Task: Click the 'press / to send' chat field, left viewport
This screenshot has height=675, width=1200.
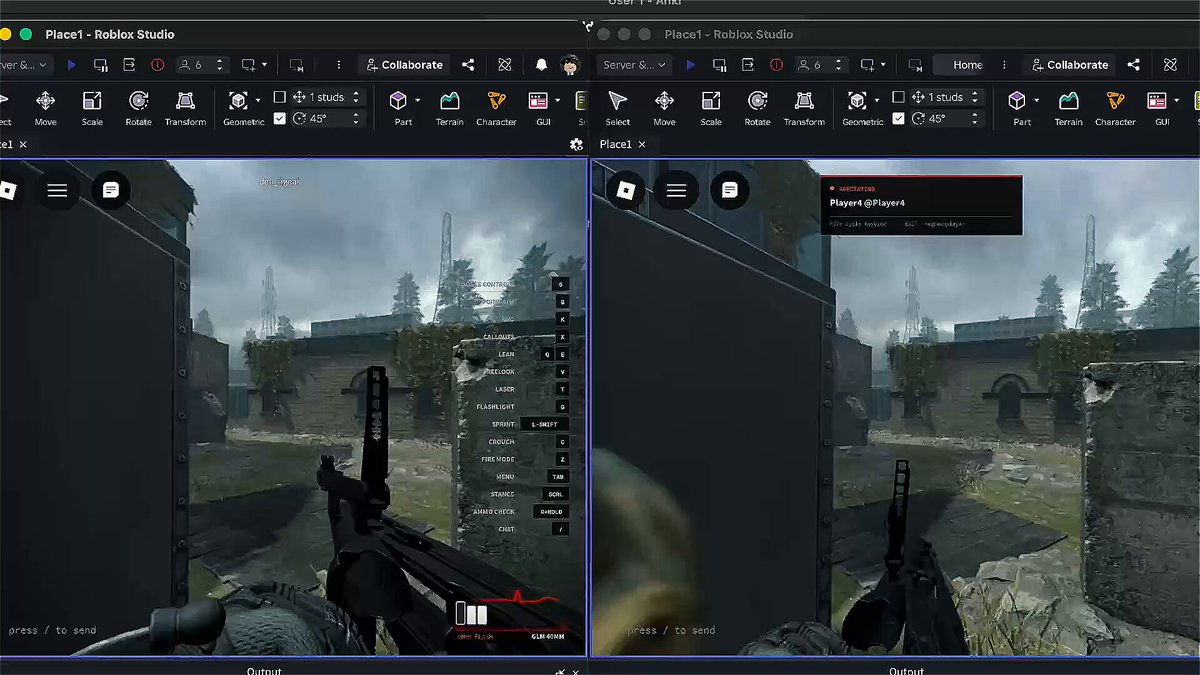Action: [x=52, y=630]
